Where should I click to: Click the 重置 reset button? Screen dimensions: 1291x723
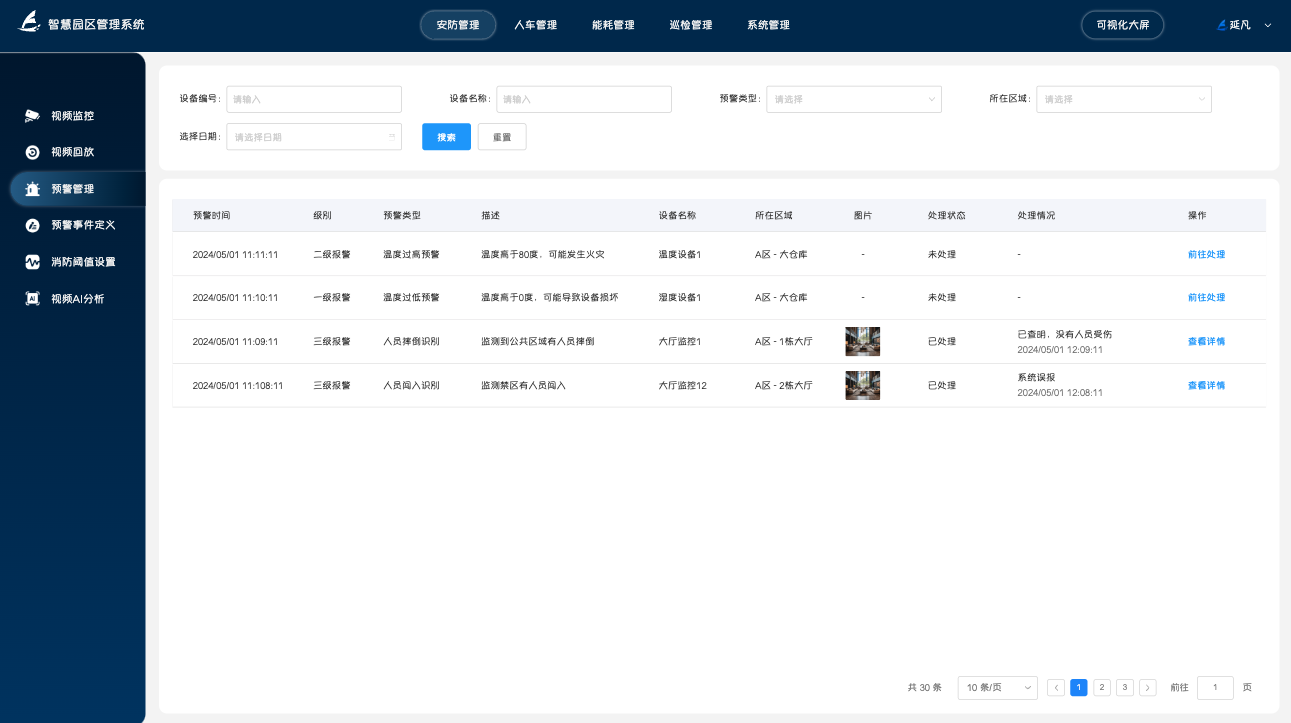[x=502, y=136]
